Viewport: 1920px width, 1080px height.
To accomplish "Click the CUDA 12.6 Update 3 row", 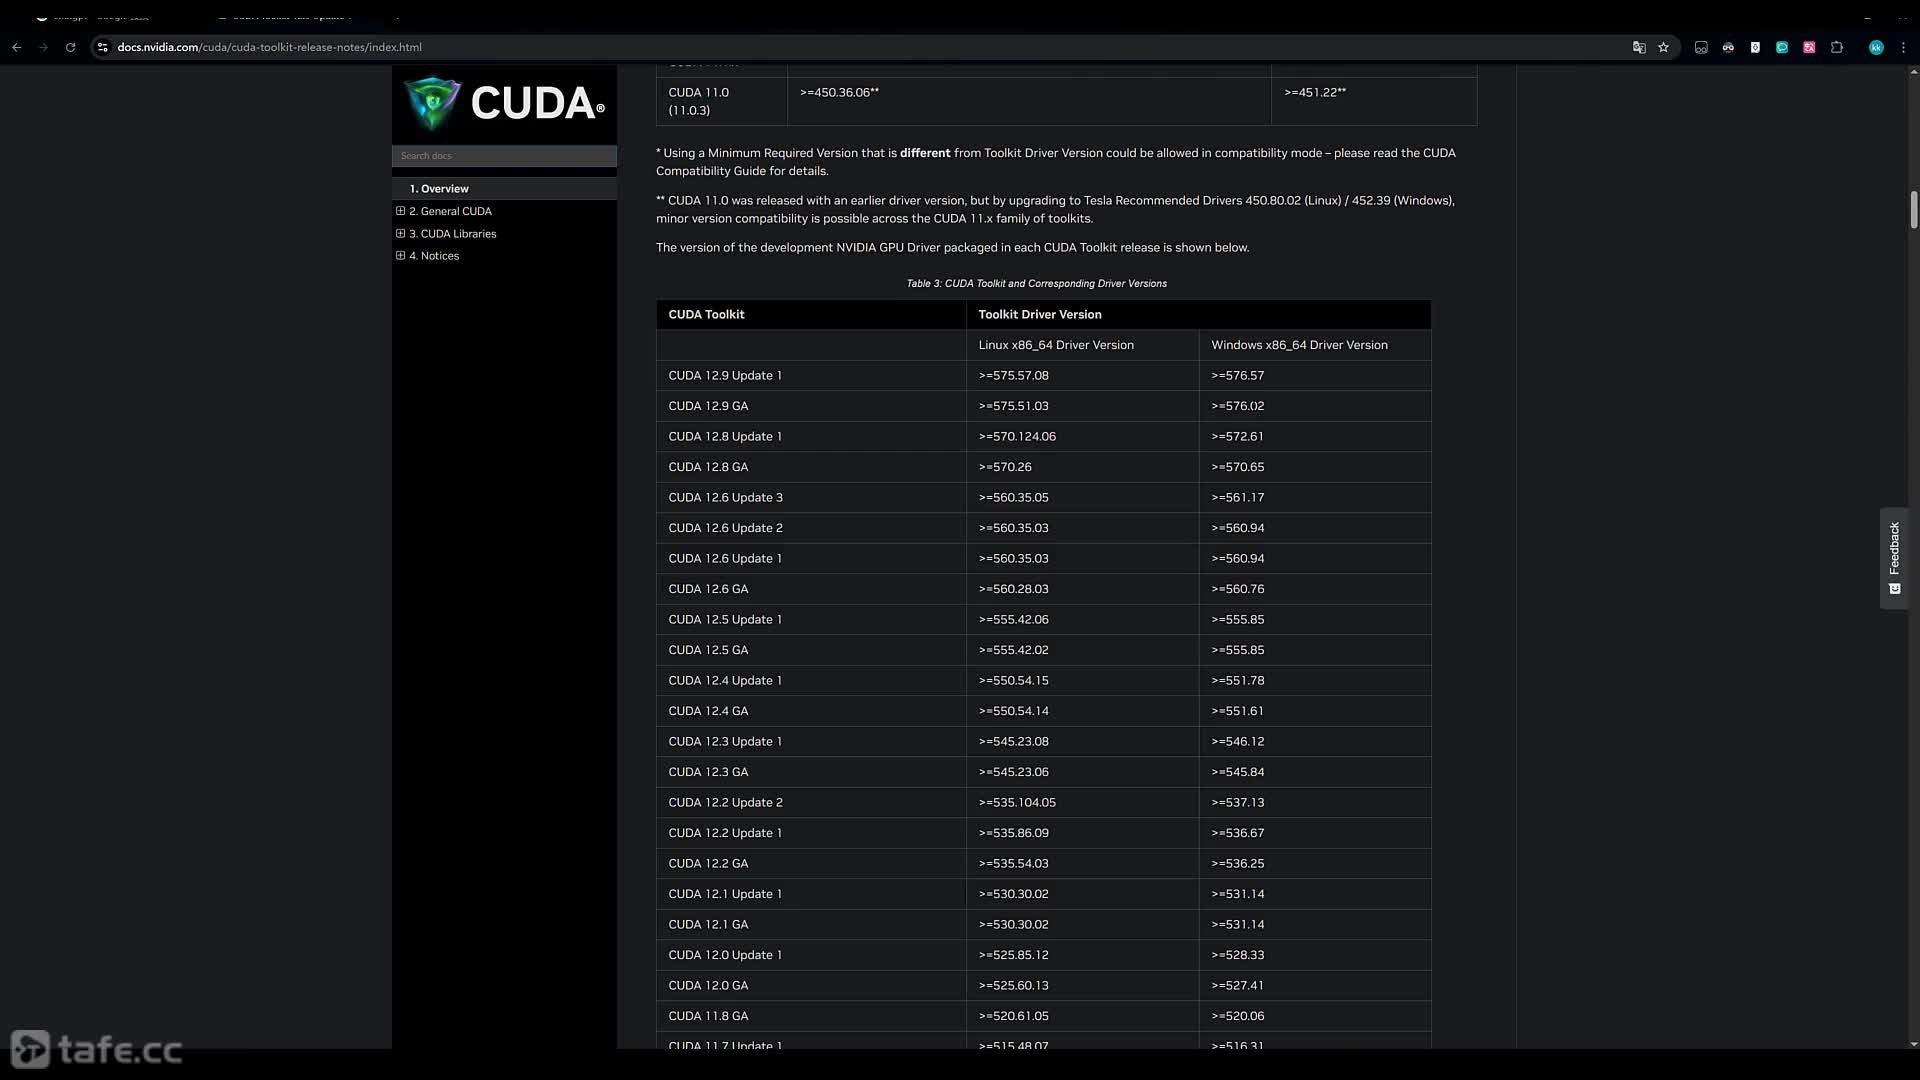I will coord(1043,498).
